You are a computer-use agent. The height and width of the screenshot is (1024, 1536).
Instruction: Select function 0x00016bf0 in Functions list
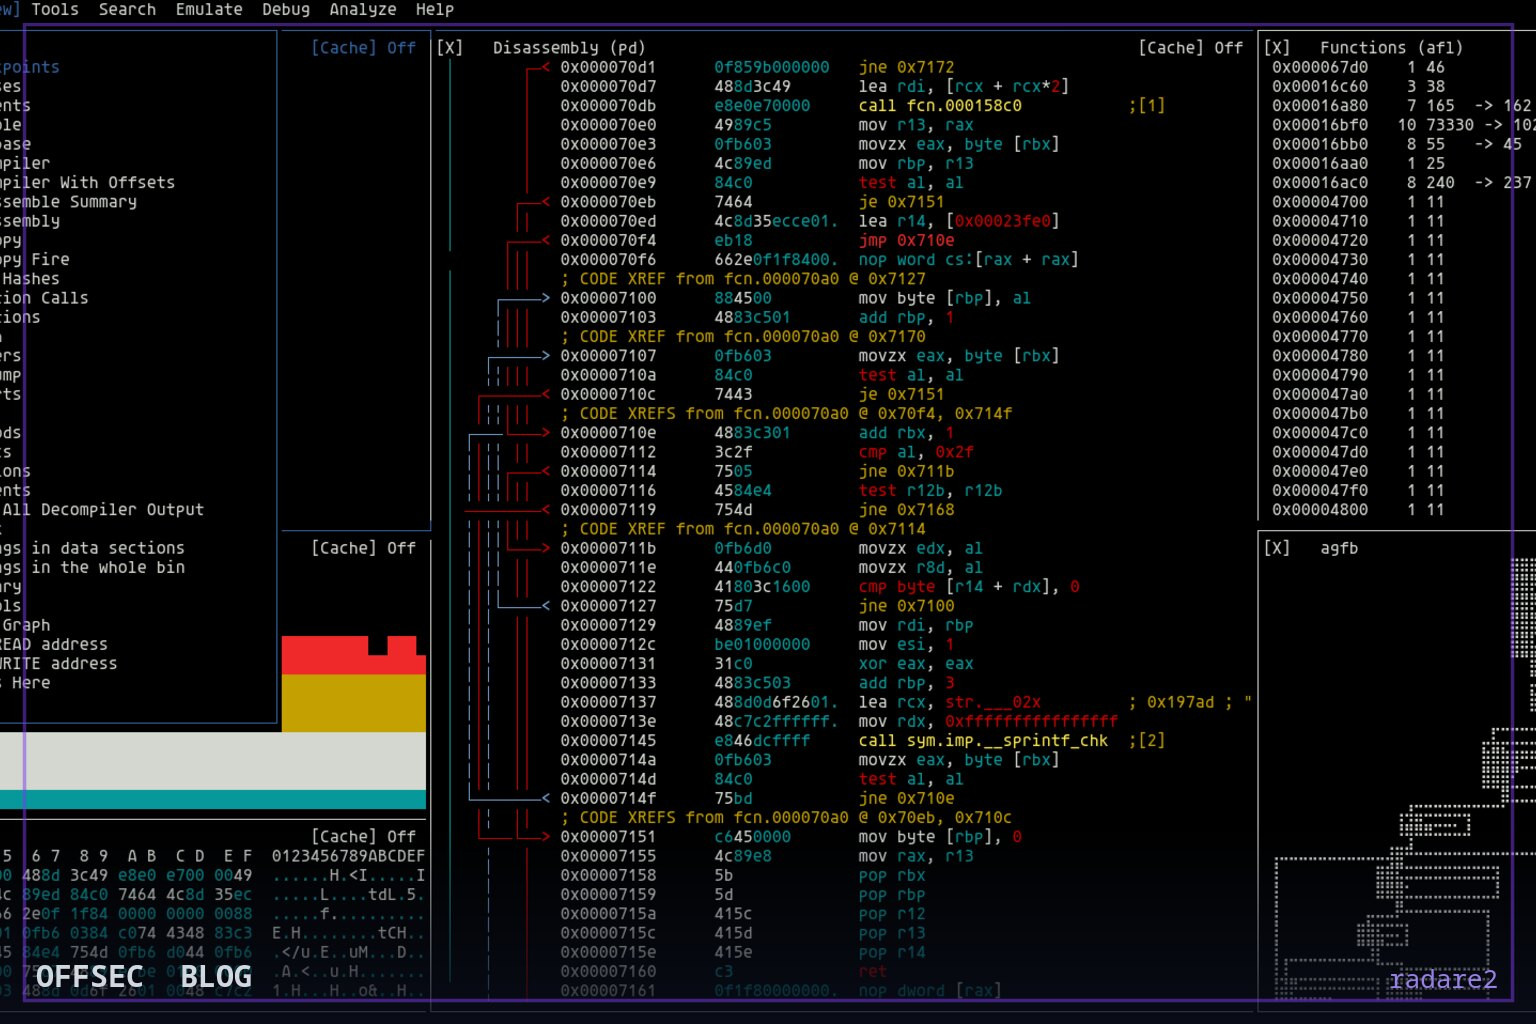1320,125
